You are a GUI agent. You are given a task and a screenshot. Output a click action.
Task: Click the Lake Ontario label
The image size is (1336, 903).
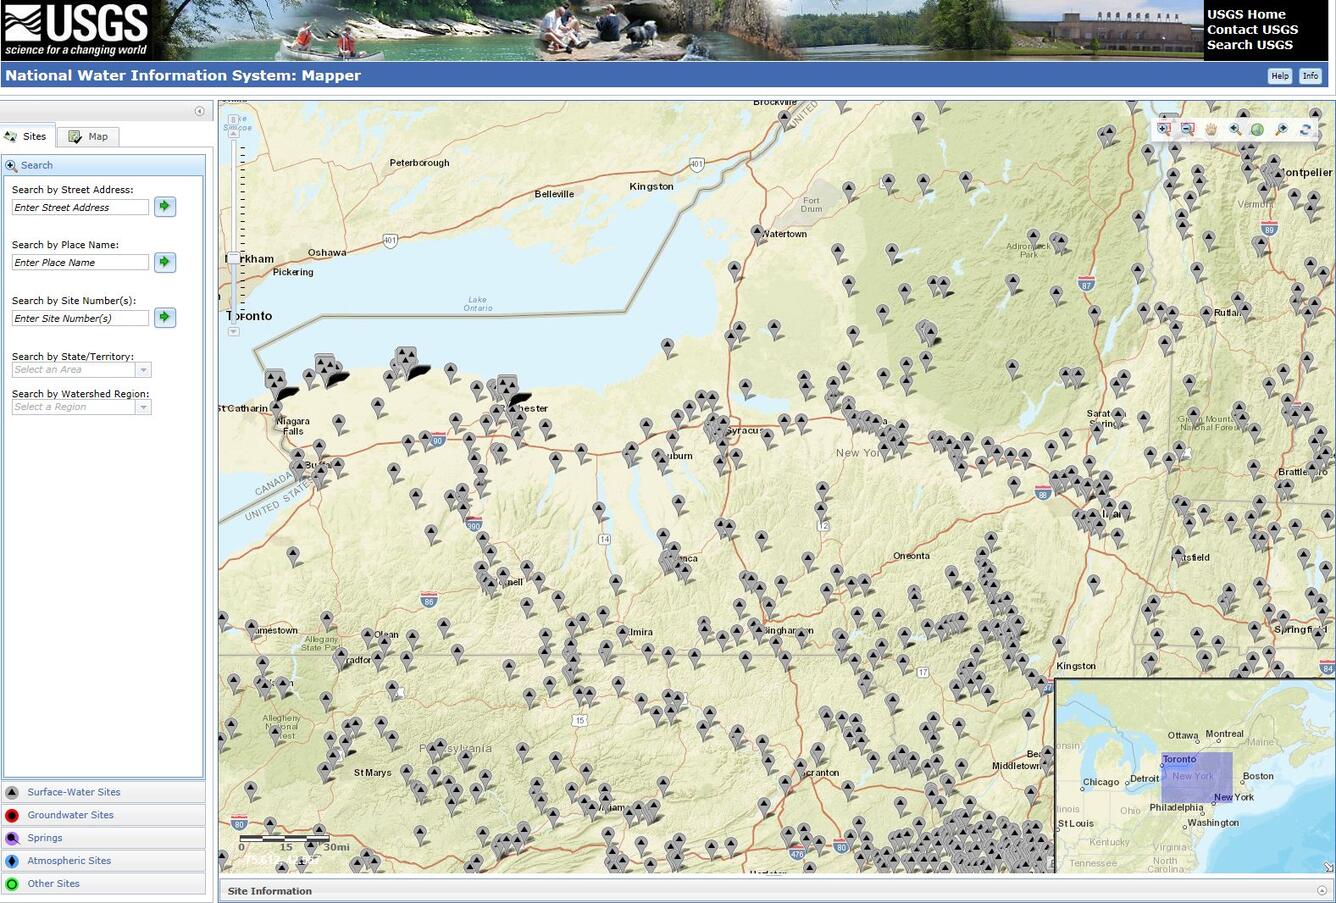[478, 303]
